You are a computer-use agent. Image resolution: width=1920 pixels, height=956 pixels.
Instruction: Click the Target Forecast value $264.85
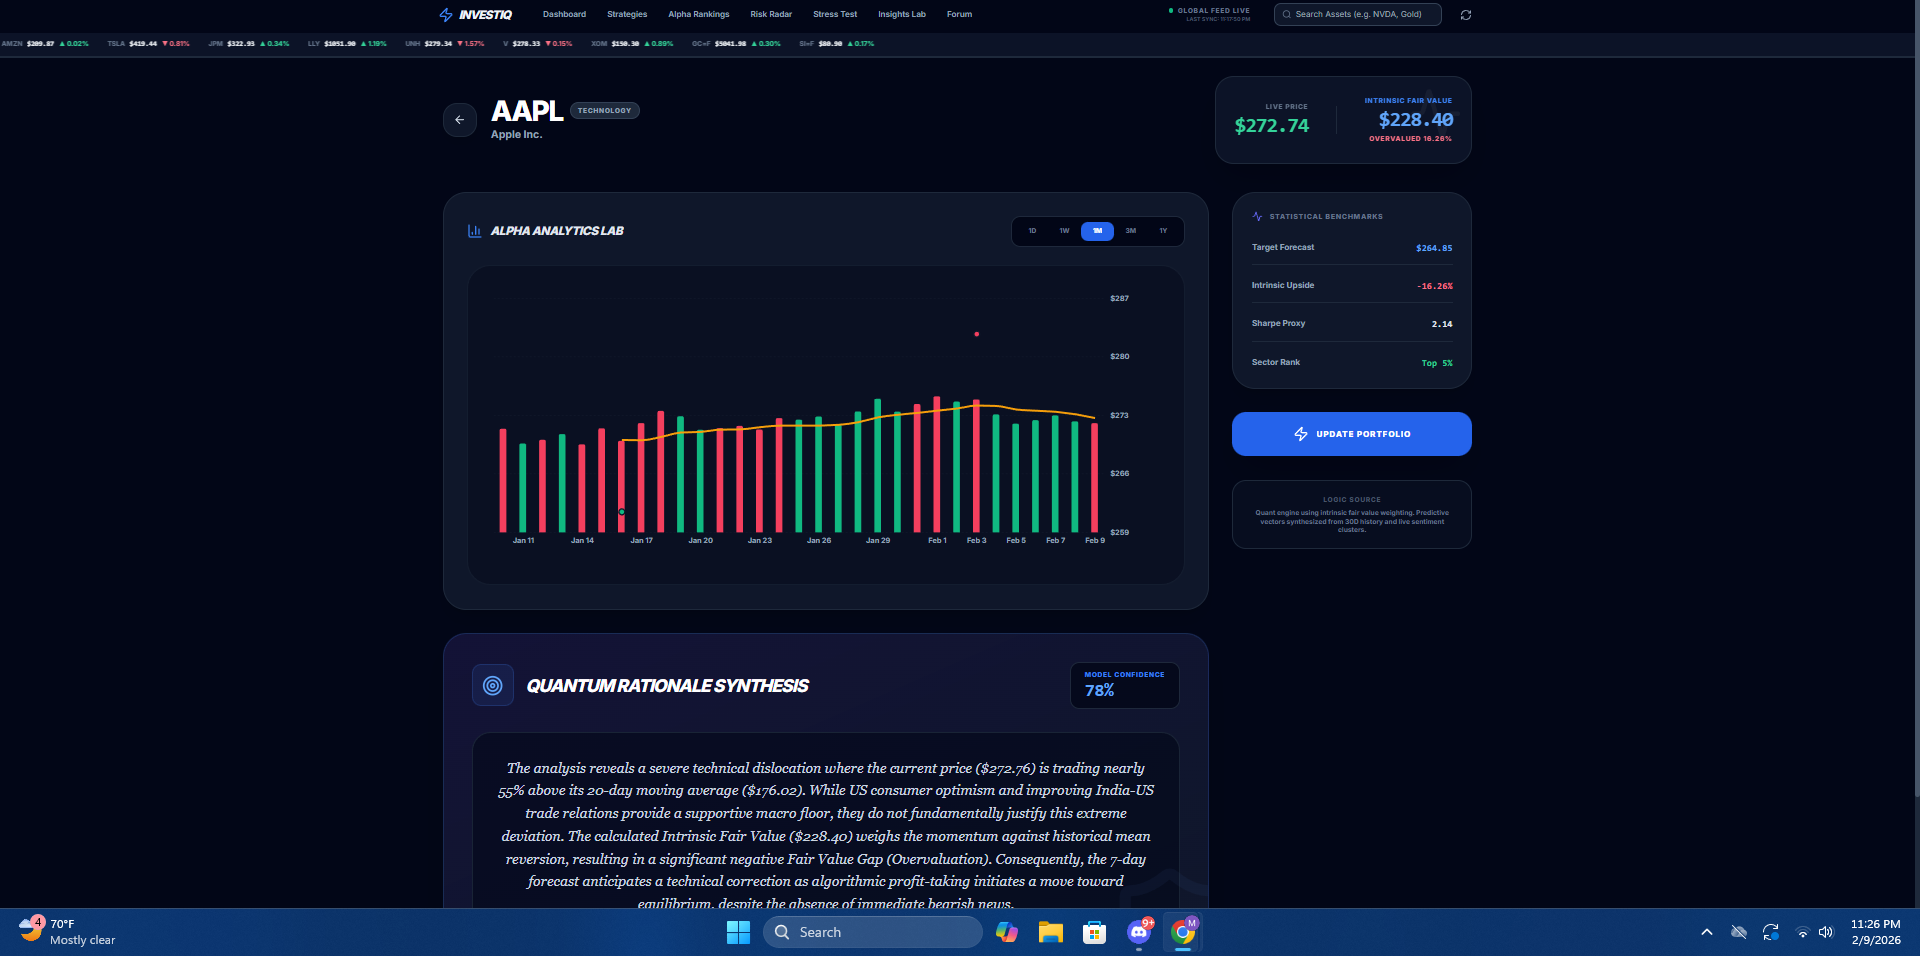tap(1434, 248)
